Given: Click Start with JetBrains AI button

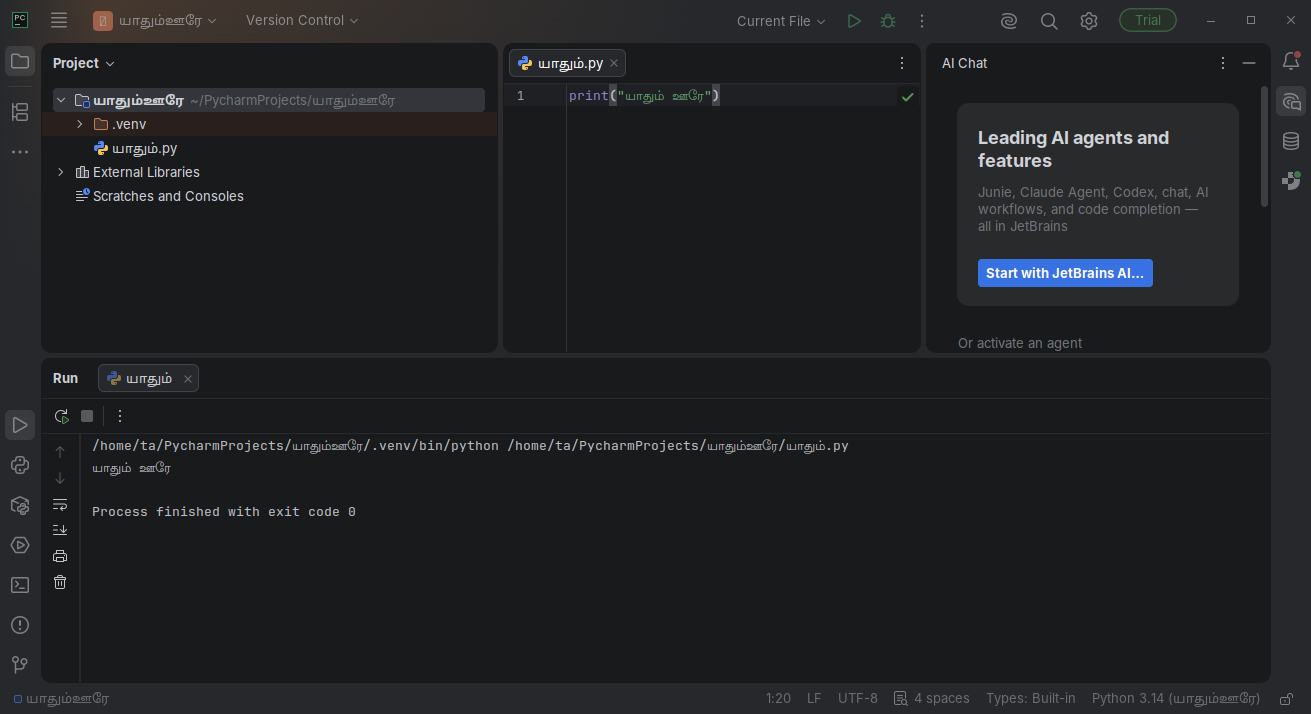Looking at the screenshot, I should (x=1065, y=273).
